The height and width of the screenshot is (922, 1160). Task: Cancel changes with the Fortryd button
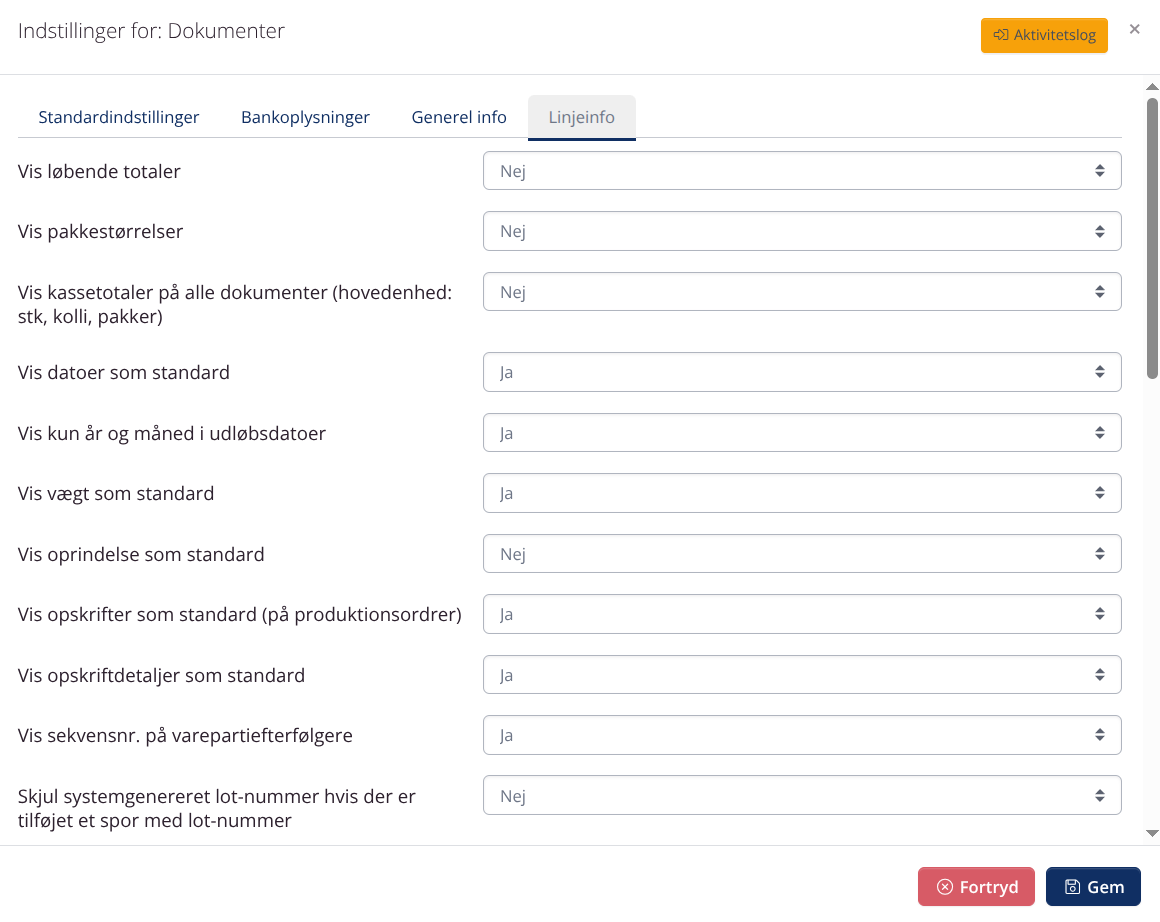pyautogui.click(x=976, y=886)
